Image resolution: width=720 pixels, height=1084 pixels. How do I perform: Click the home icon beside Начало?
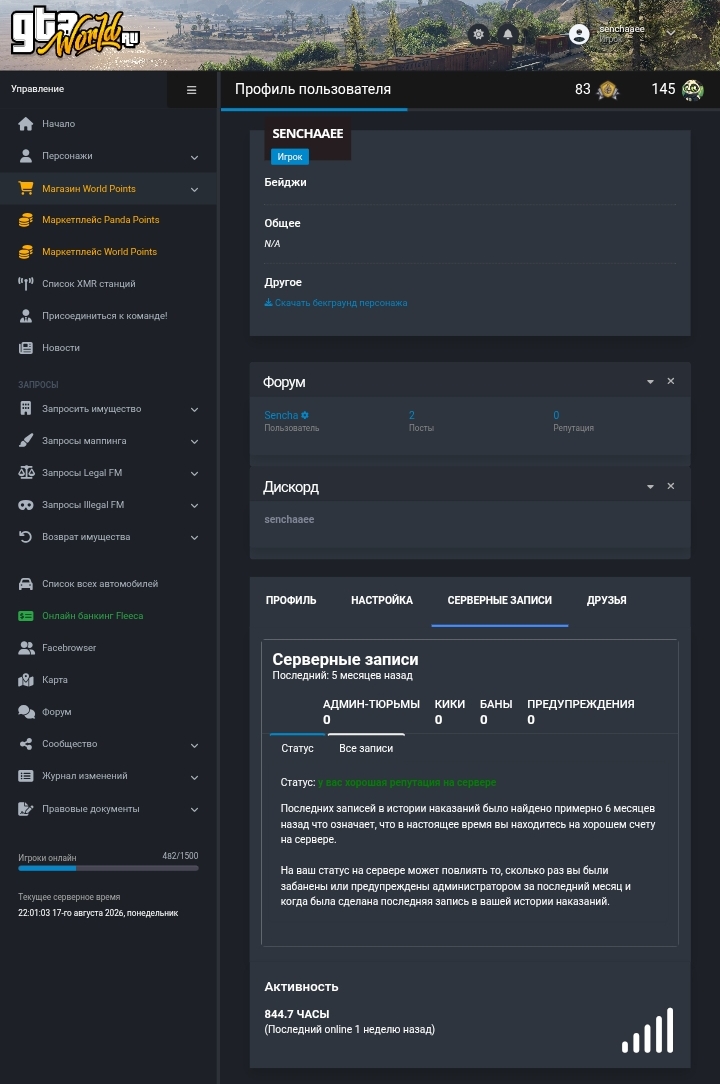coord(26,124)
